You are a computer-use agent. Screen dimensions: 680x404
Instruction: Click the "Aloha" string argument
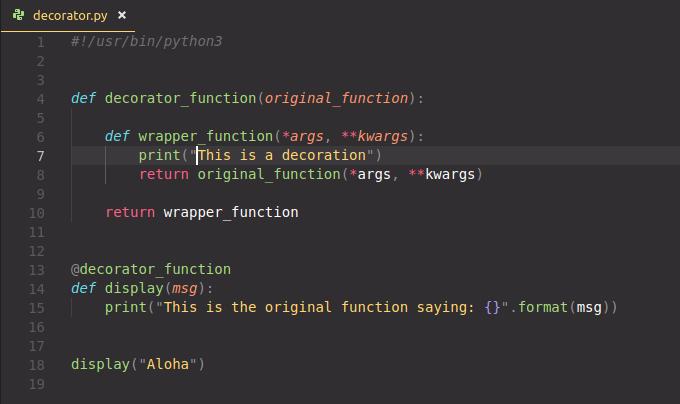[167, 365]
